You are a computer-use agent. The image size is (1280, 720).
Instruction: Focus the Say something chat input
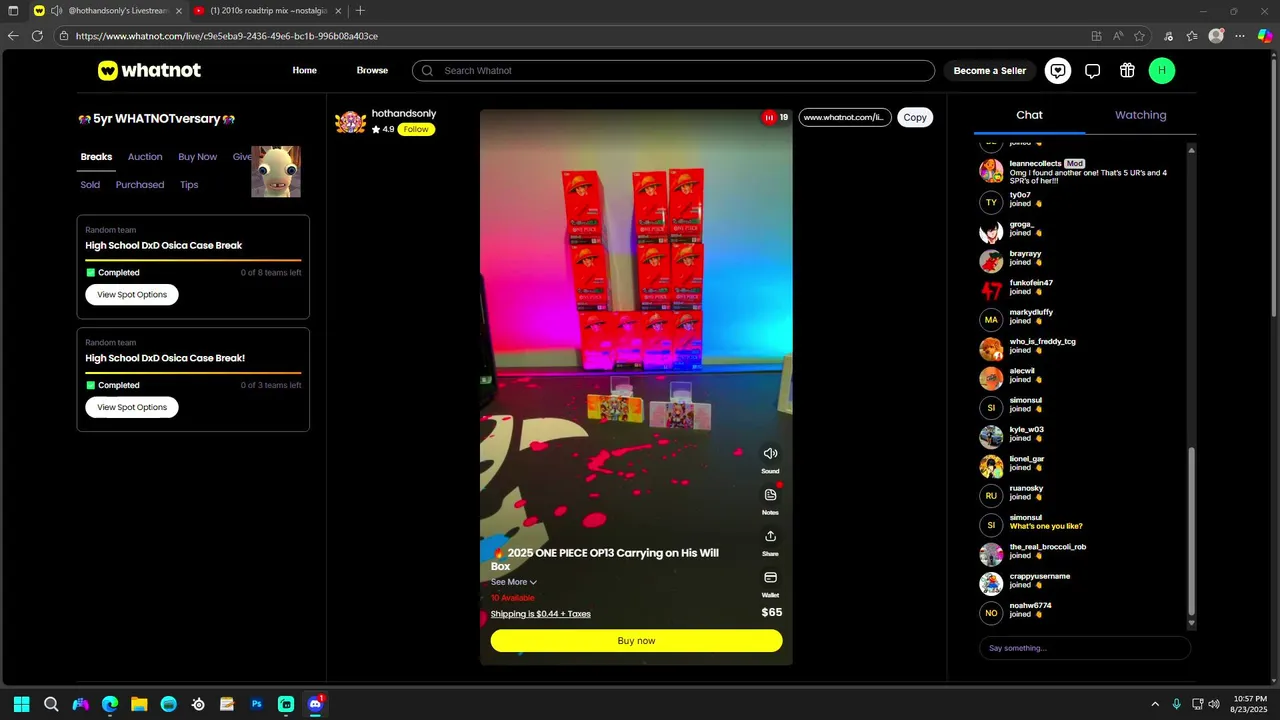coord(1085,648)
